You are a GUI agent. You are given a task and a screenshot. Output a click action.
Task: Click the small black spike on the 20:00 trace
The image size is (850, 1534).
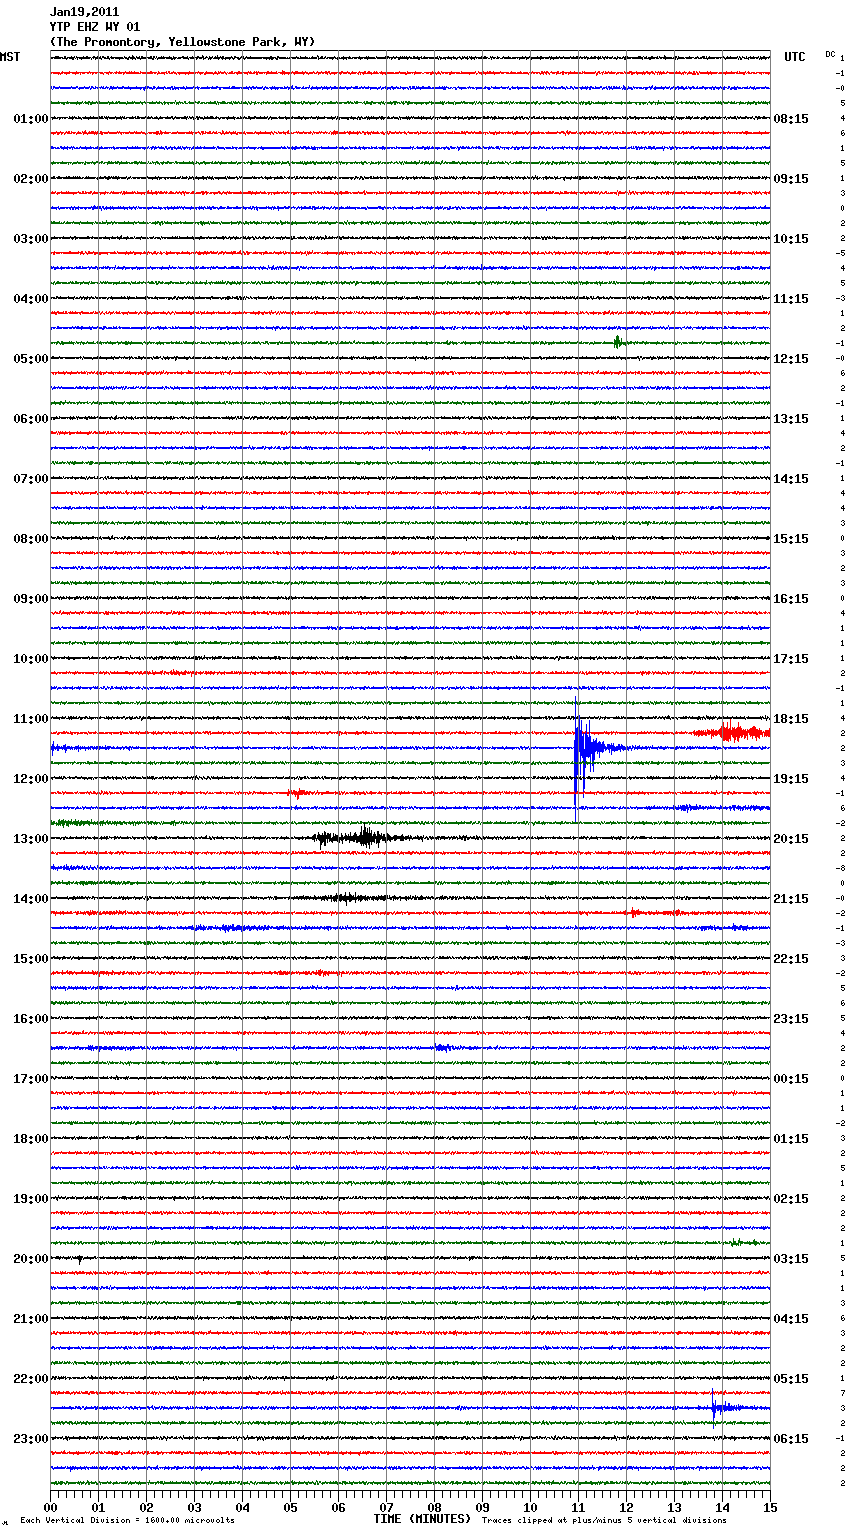[x=80, y=1260]
